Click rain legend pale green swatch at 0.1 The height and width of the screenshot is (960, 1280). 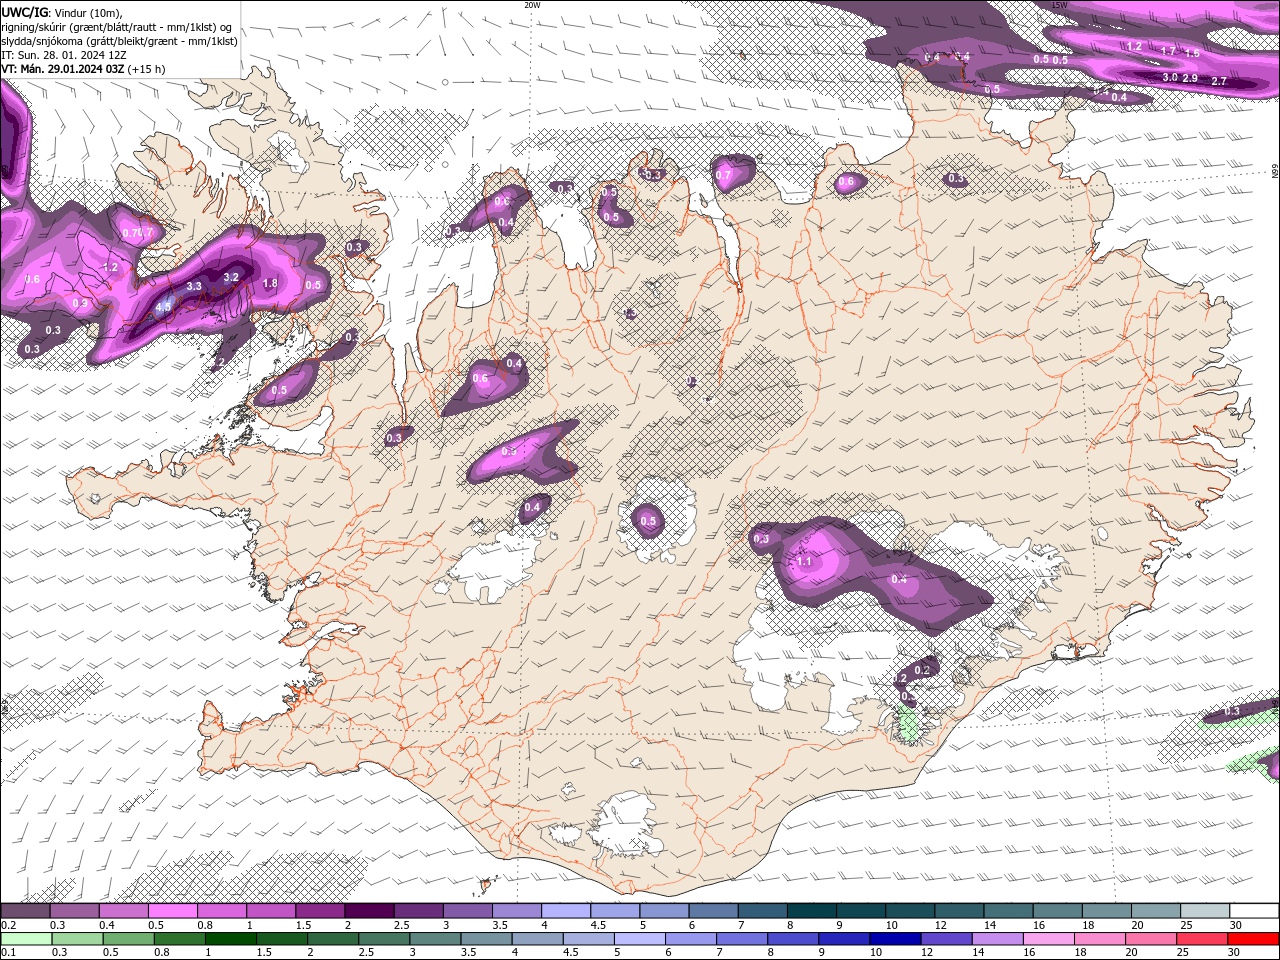point(26,939)
